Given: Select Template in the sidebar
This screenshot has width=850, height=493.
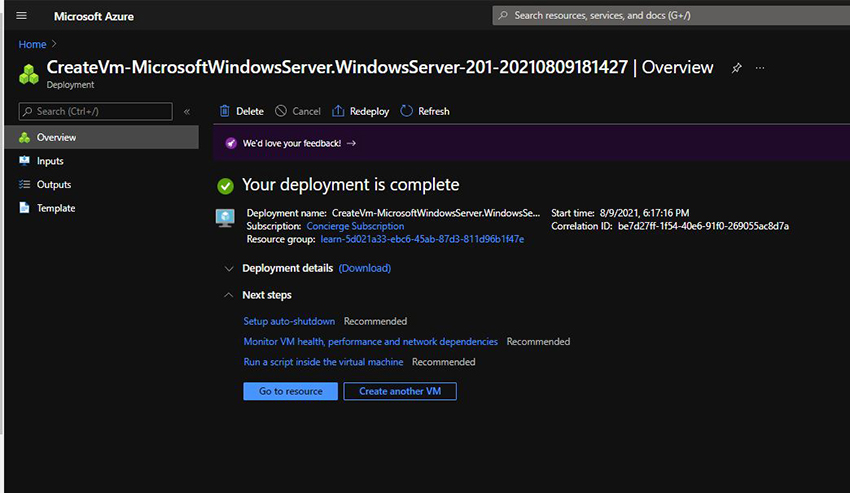Looking at the screenshot, I should tap(56, 208).
